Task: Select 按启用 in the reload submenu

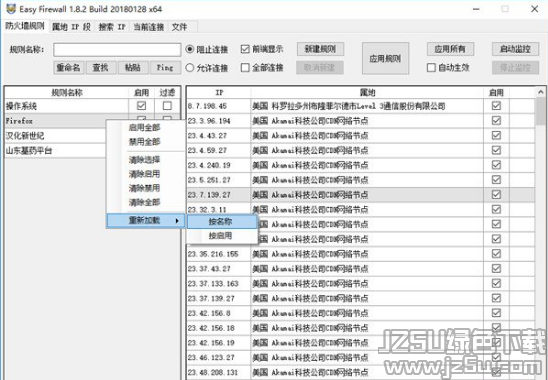Action: click(x=222, y=236)
